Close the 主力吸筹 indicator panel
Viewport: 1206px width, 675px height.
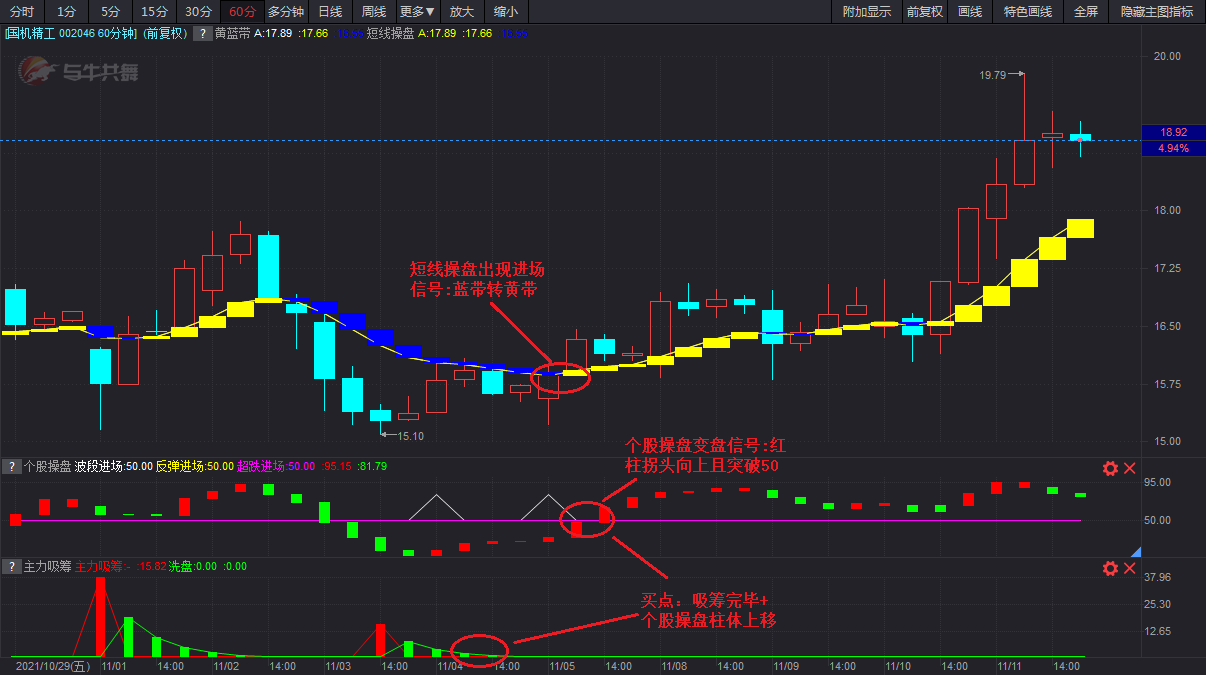(1130, 568)
